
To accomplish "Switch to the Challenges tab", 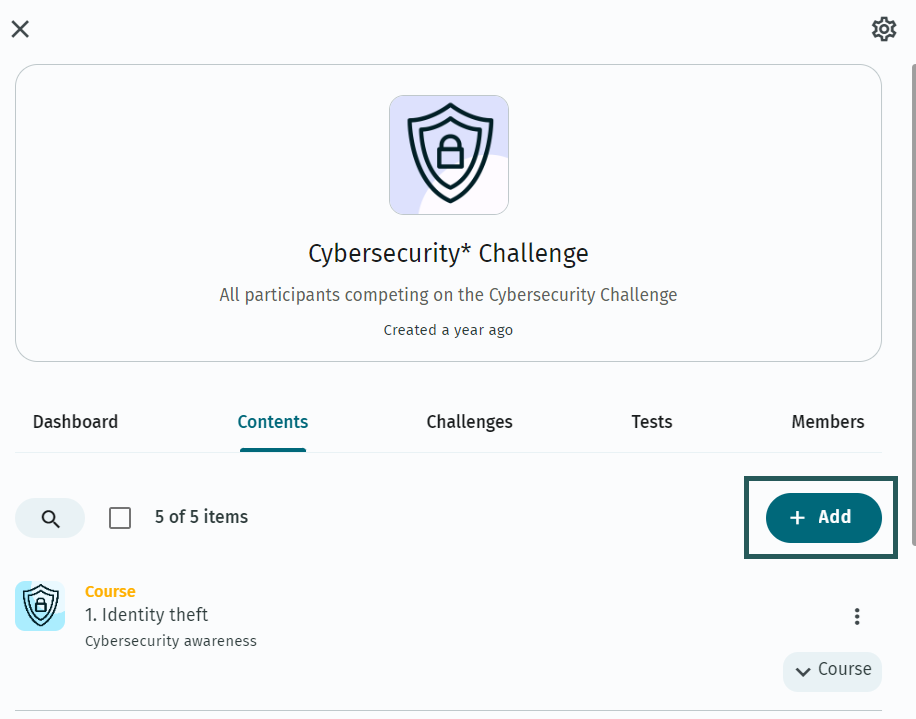I will [470, 422].
